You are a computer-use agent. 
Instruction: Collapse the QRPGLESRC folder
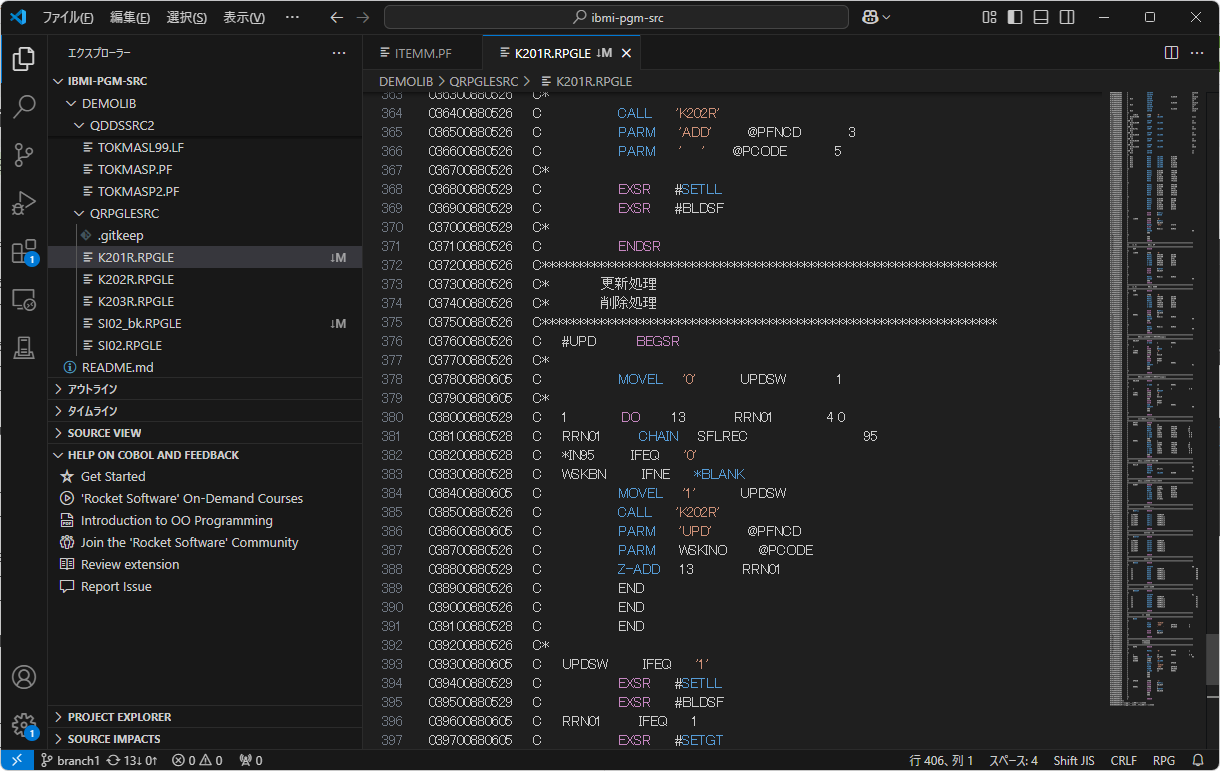click(x=205, y=213)
